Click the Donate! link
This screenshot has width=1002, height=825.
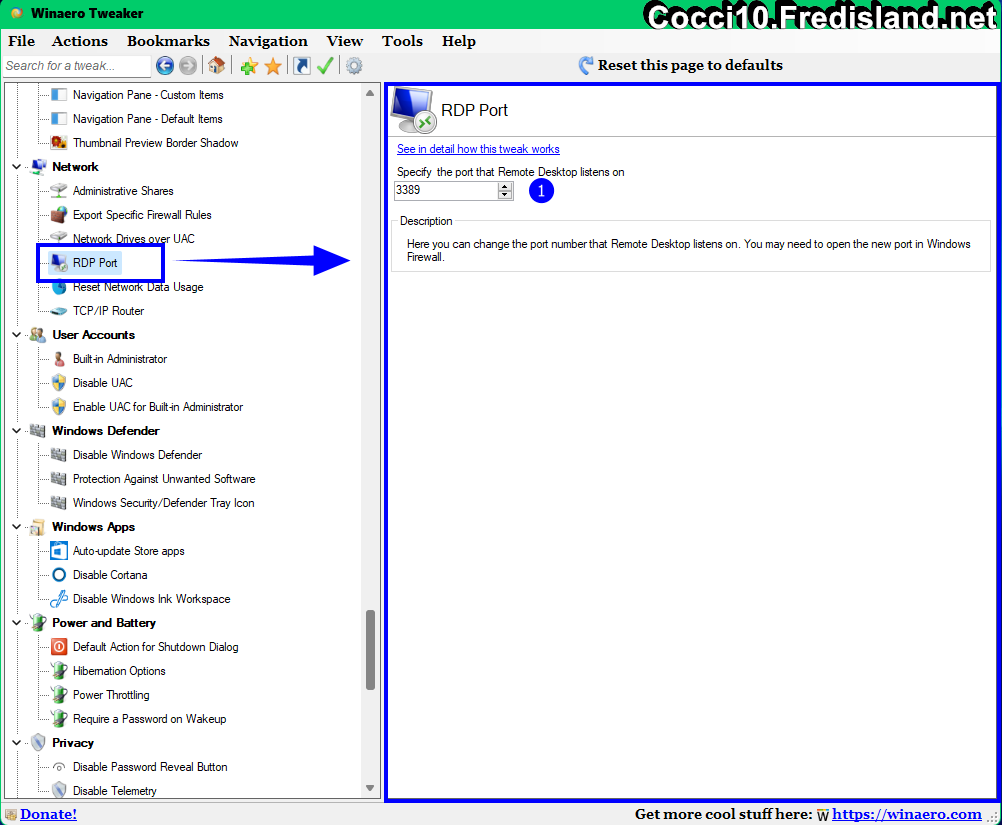49,814
